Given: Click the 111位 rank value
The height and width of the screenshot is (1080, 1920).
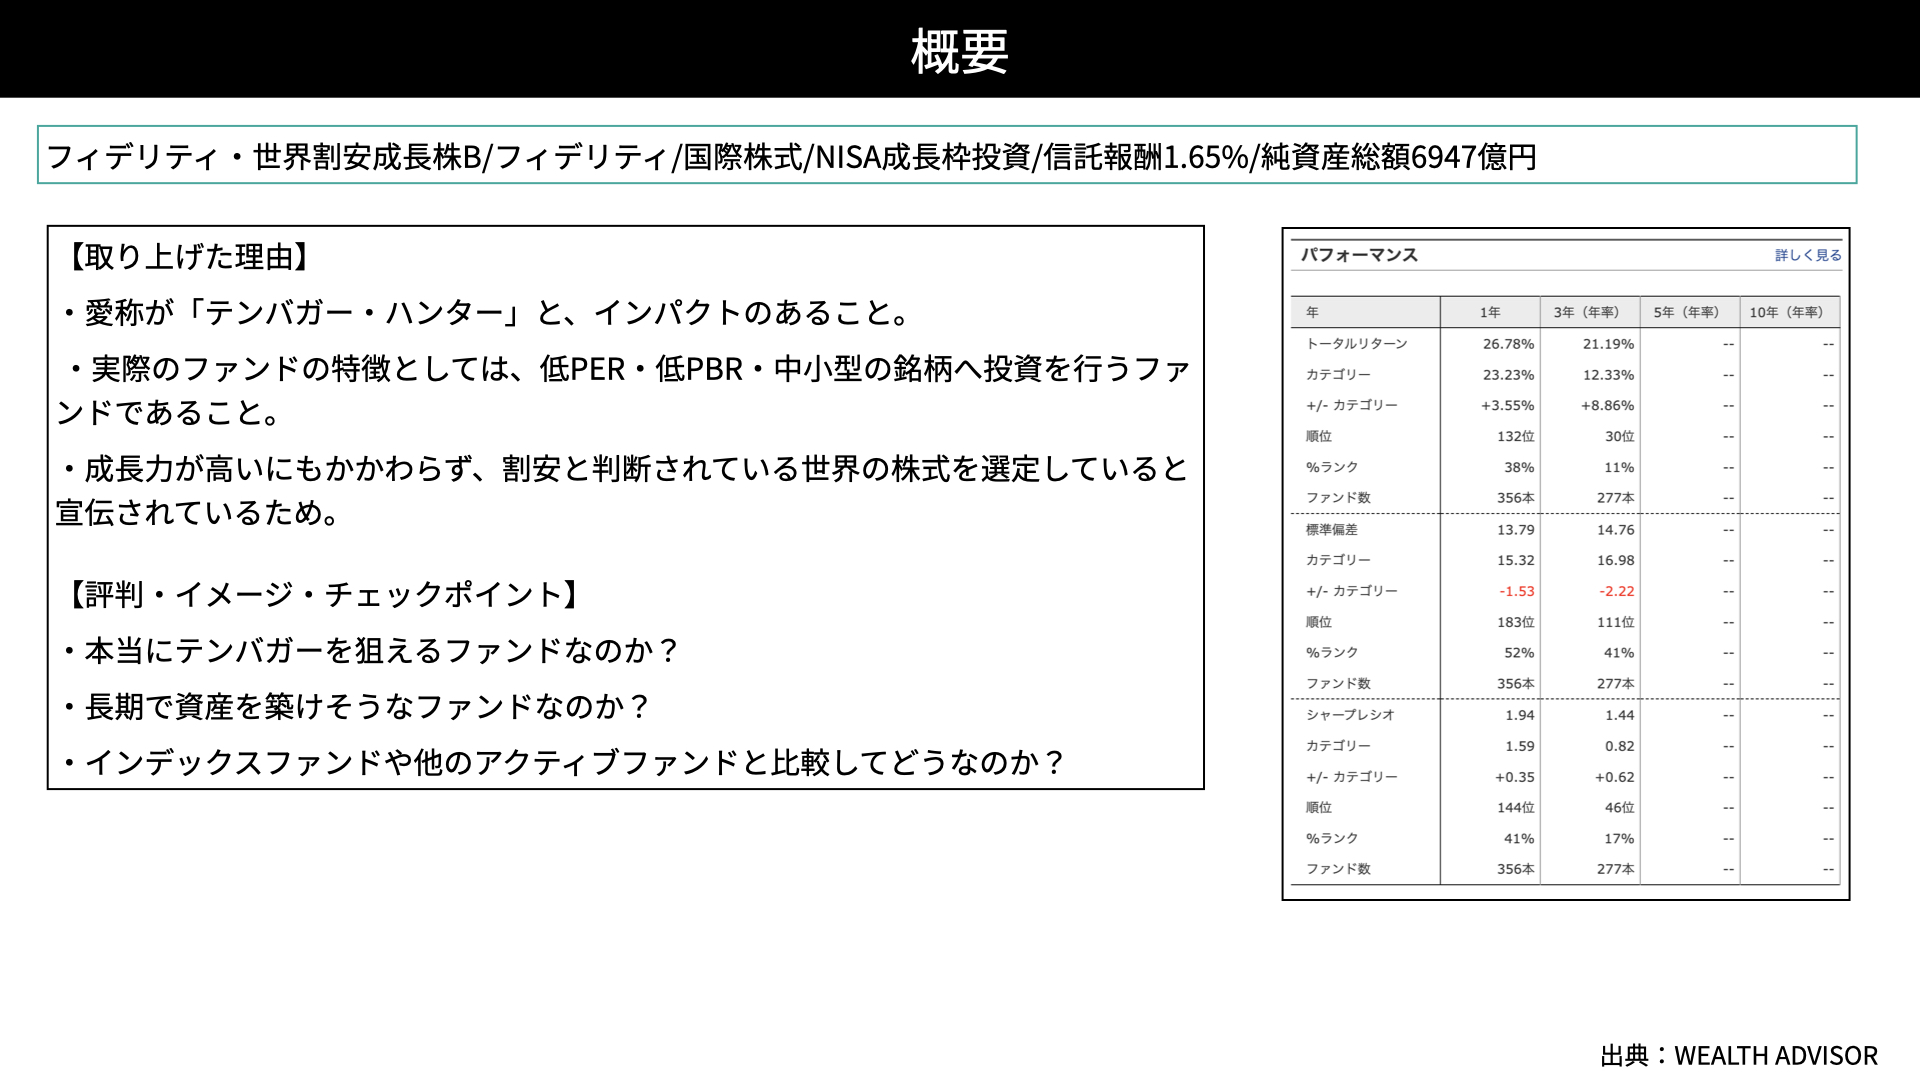Looking at the screenshot, I should (x=1615, y=622).
